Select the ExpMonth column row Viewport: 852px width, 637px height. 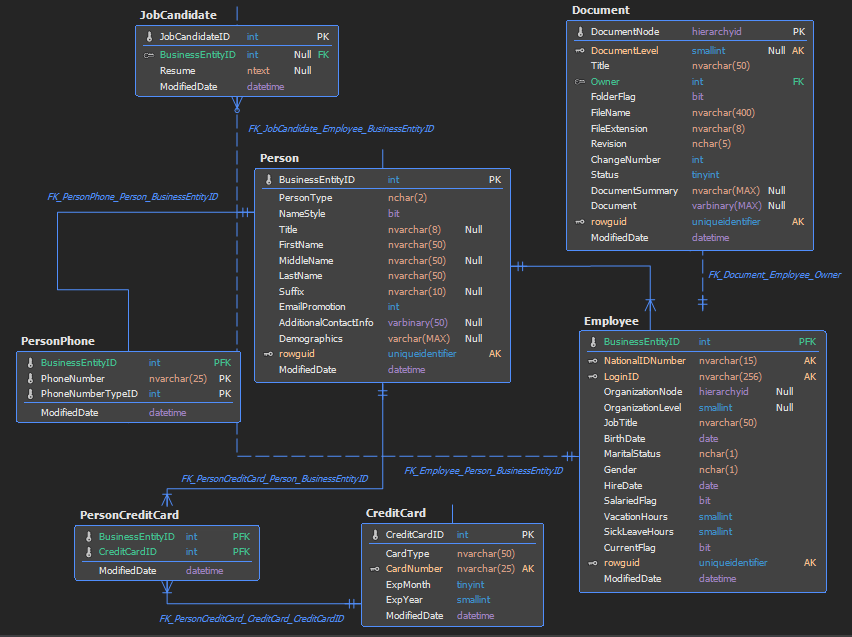click(x=453, y=585)
